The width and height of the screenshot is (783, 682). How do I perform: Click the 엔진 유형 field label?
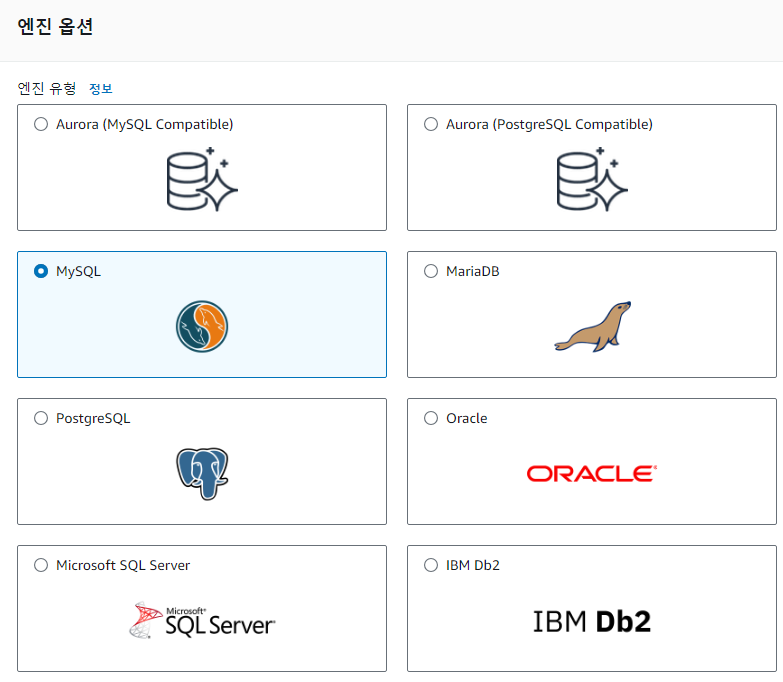click(46, 89)
